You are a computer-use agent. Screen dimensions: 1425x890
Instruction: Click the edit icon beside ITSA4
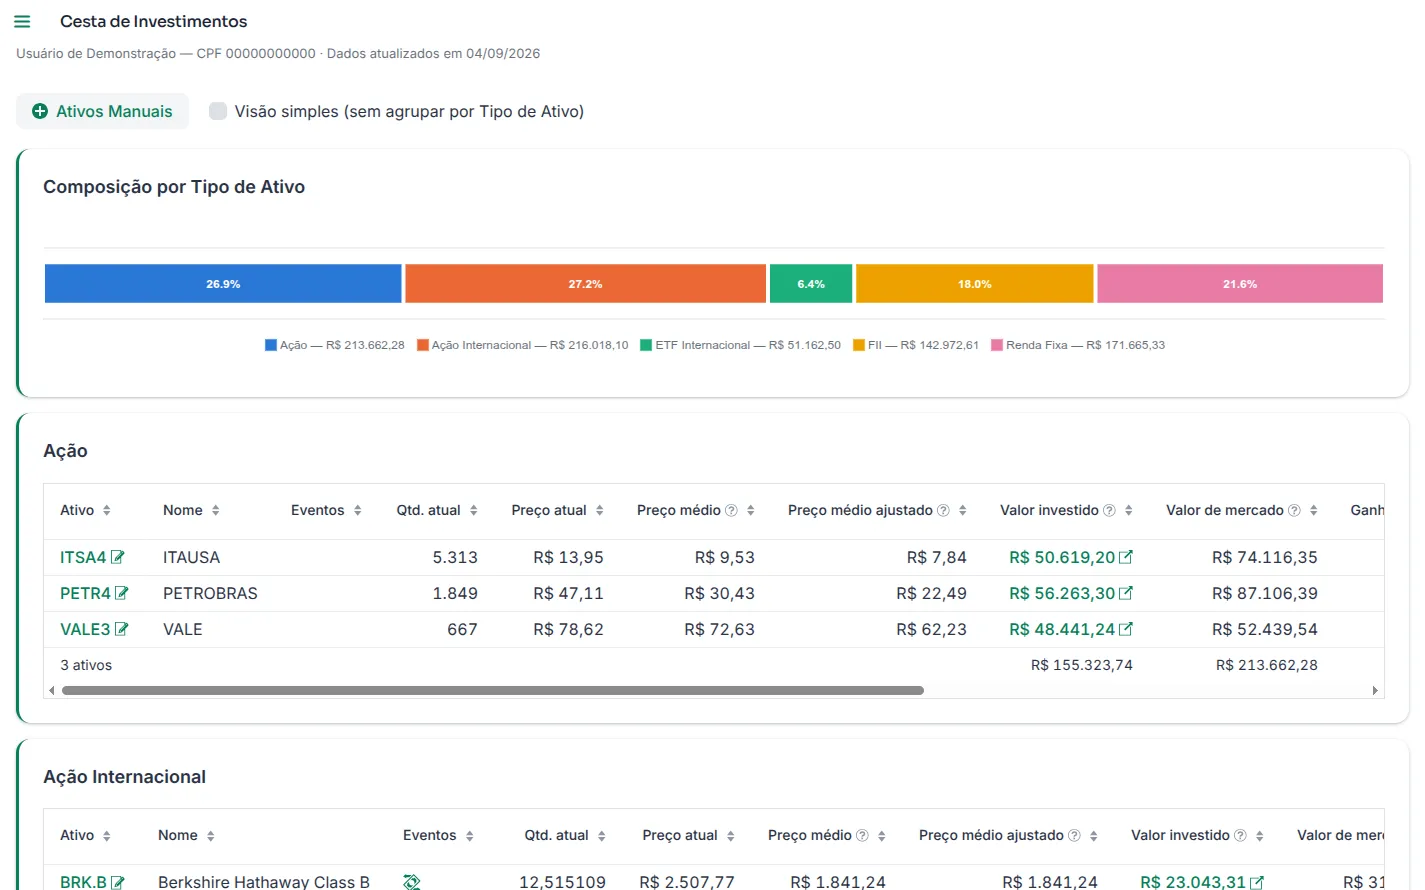pyautogui.click(x=118, y=557)
